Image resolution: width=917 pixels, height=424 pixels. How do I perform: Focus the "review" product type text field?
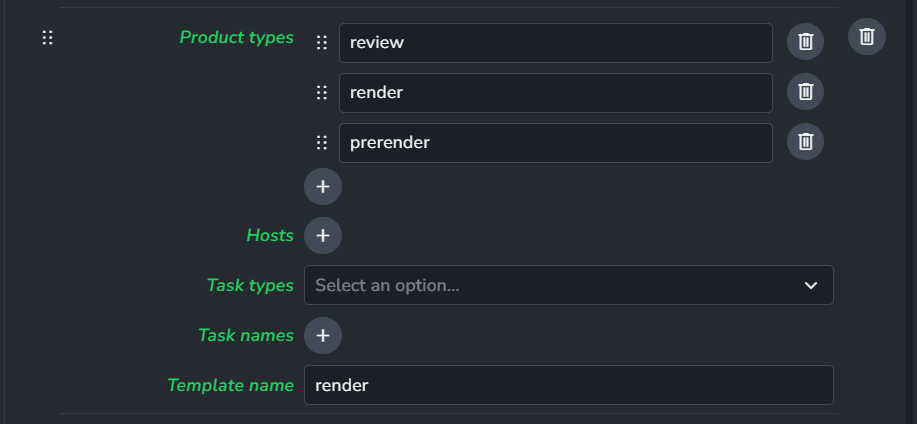coord(556,43)
